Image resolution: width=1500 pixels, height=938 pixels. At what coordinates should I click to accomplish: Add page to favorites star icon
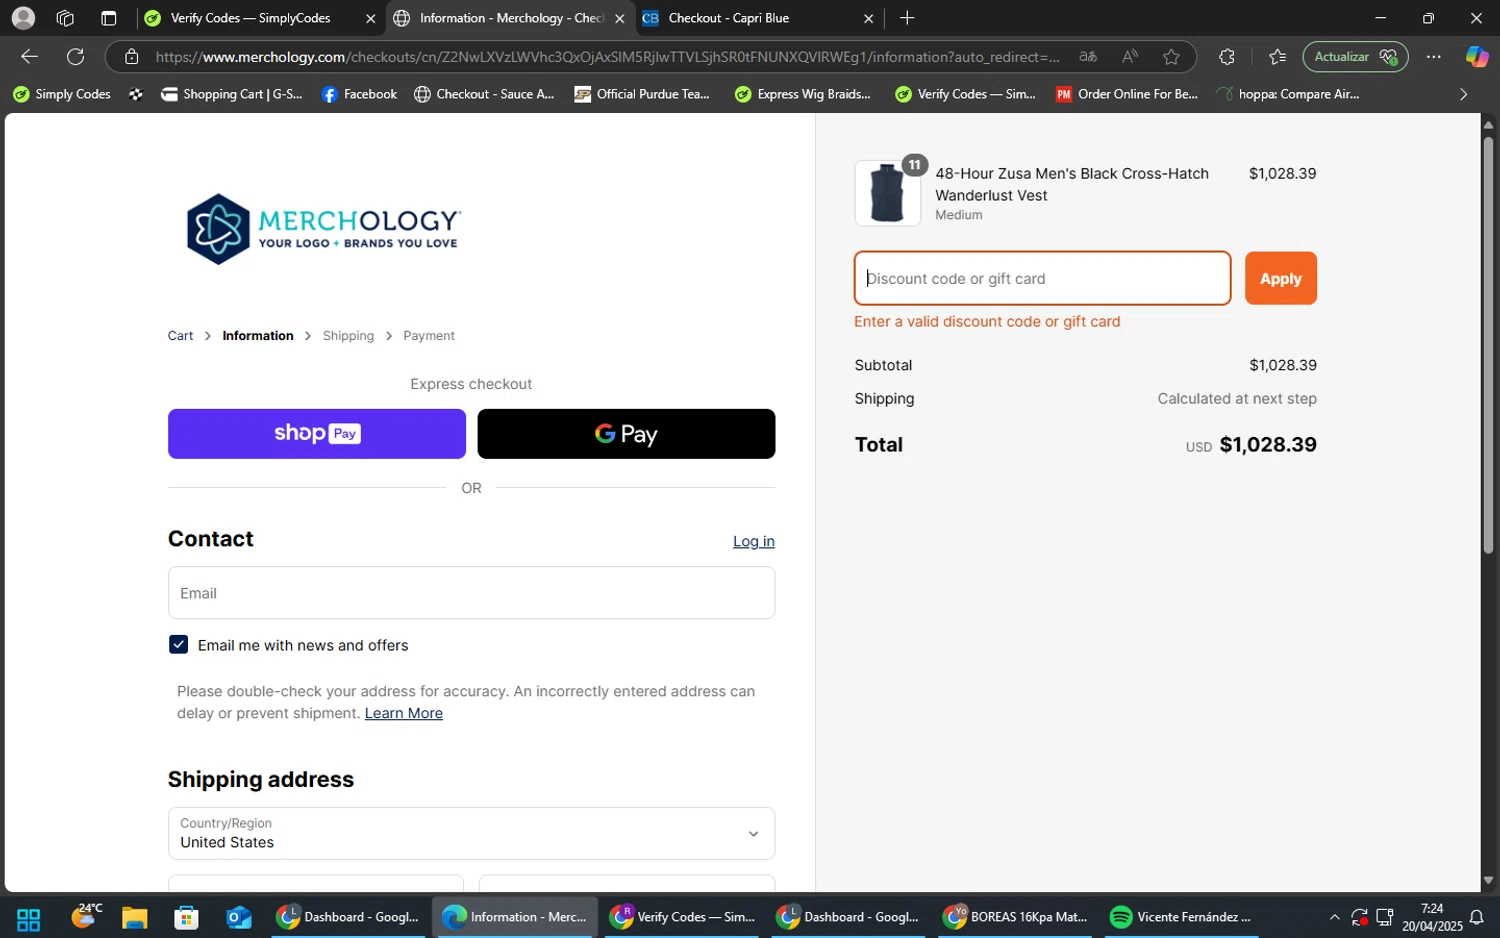coord(1171,57)
